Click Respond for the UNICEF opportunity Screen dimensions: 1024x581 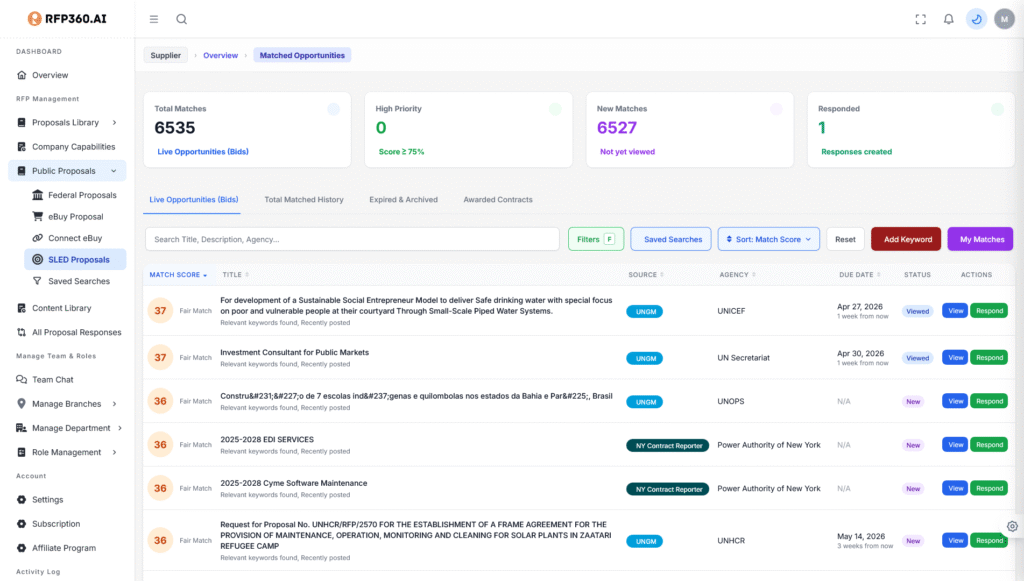click(x=989, y=311)
